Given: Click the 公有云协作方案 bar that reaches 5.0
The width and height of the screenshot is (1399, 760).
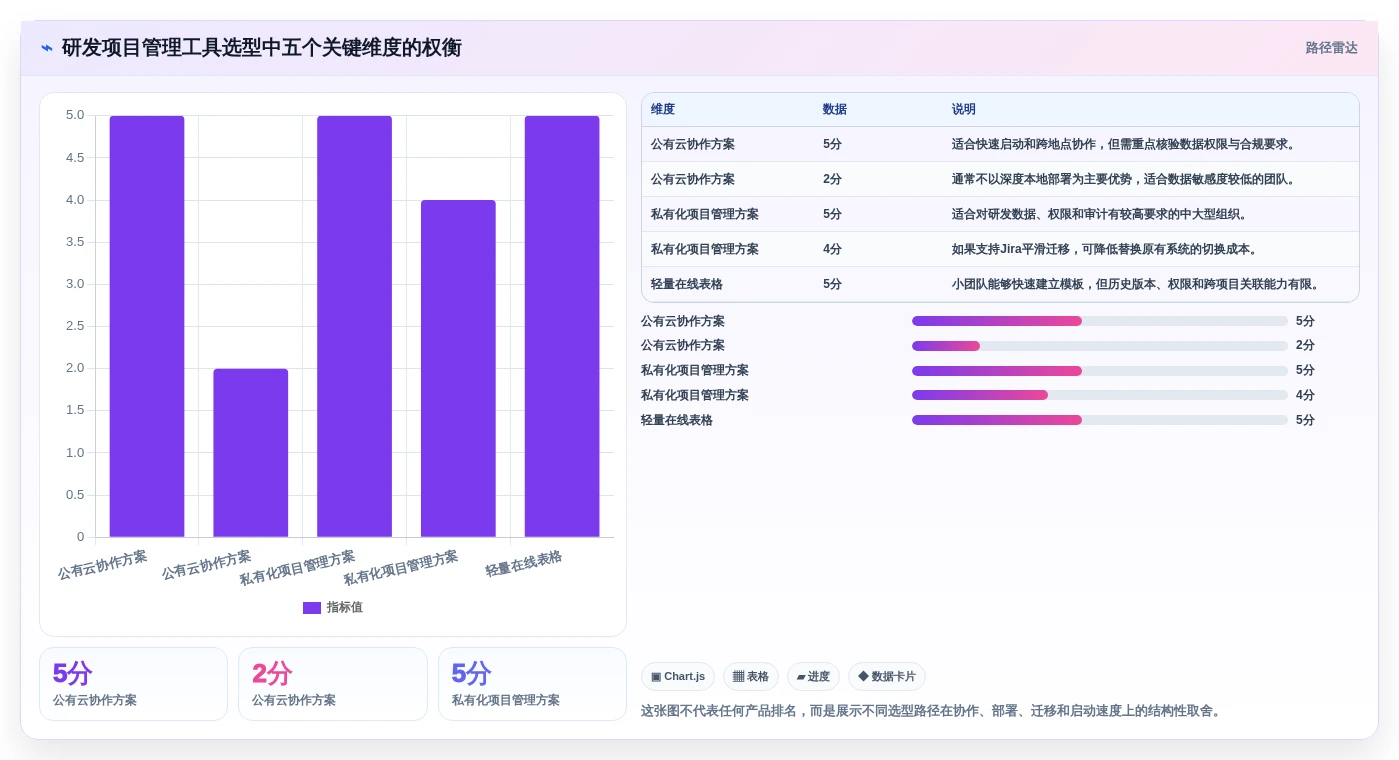Looking at the screenshot, I should (x=147, y=326).
